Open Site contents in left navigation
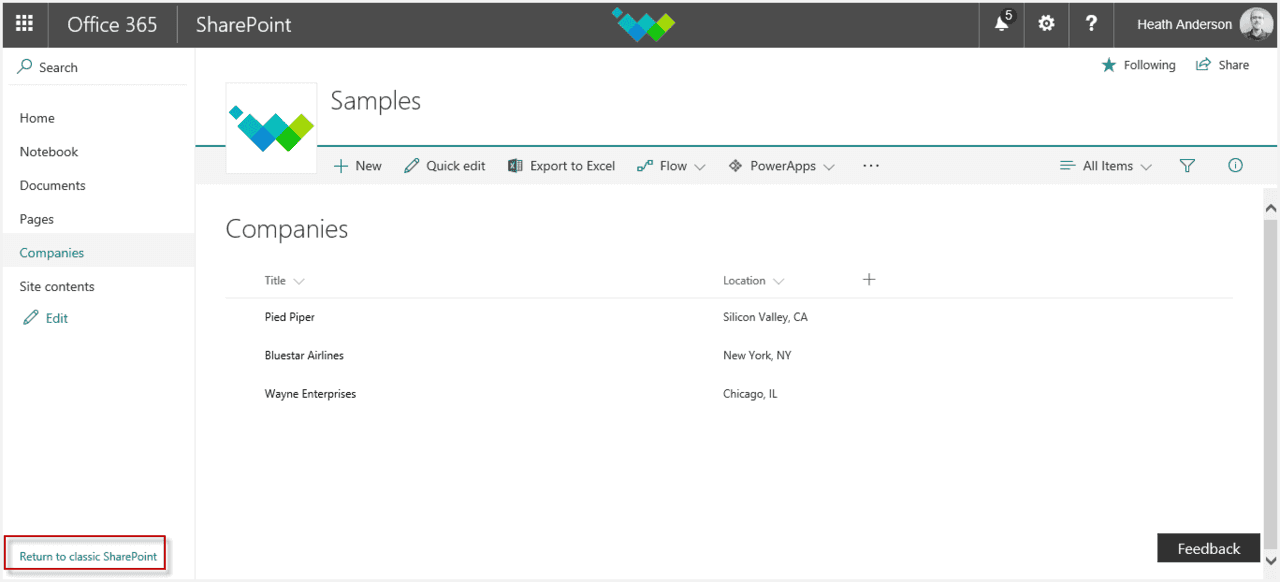The height and width of the screenshot is (582, 1280). click(57, 286)
